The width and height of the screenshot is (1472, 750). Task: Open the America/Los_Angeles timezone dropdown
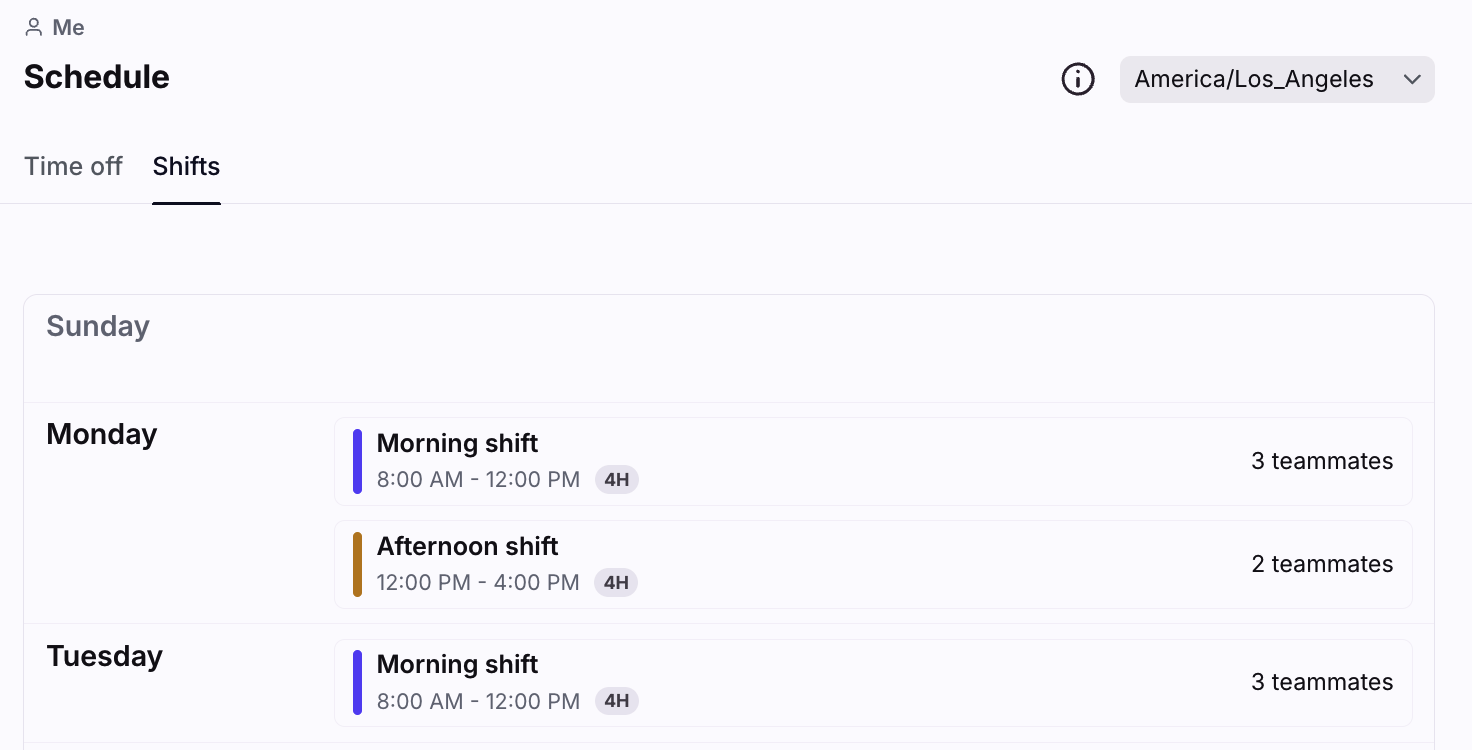(x=1254, y=79)
